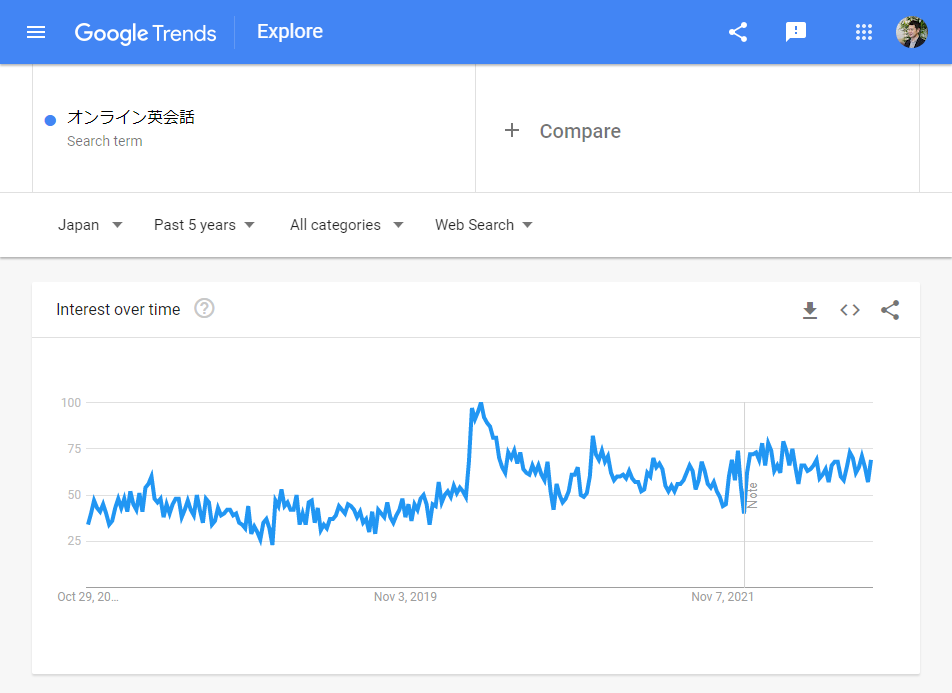This screenshot has height=693, width=952.
Task: Share the Interest over time chart
Action: [x=890, y=310]
